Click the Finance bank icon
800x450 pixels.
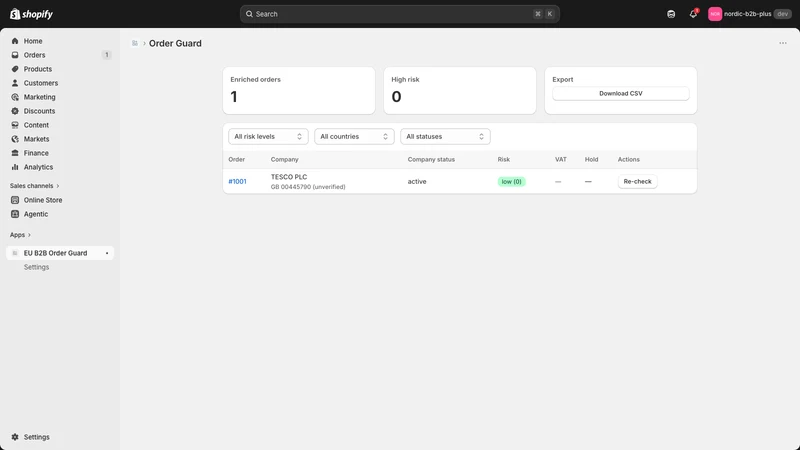click(15, 153)
